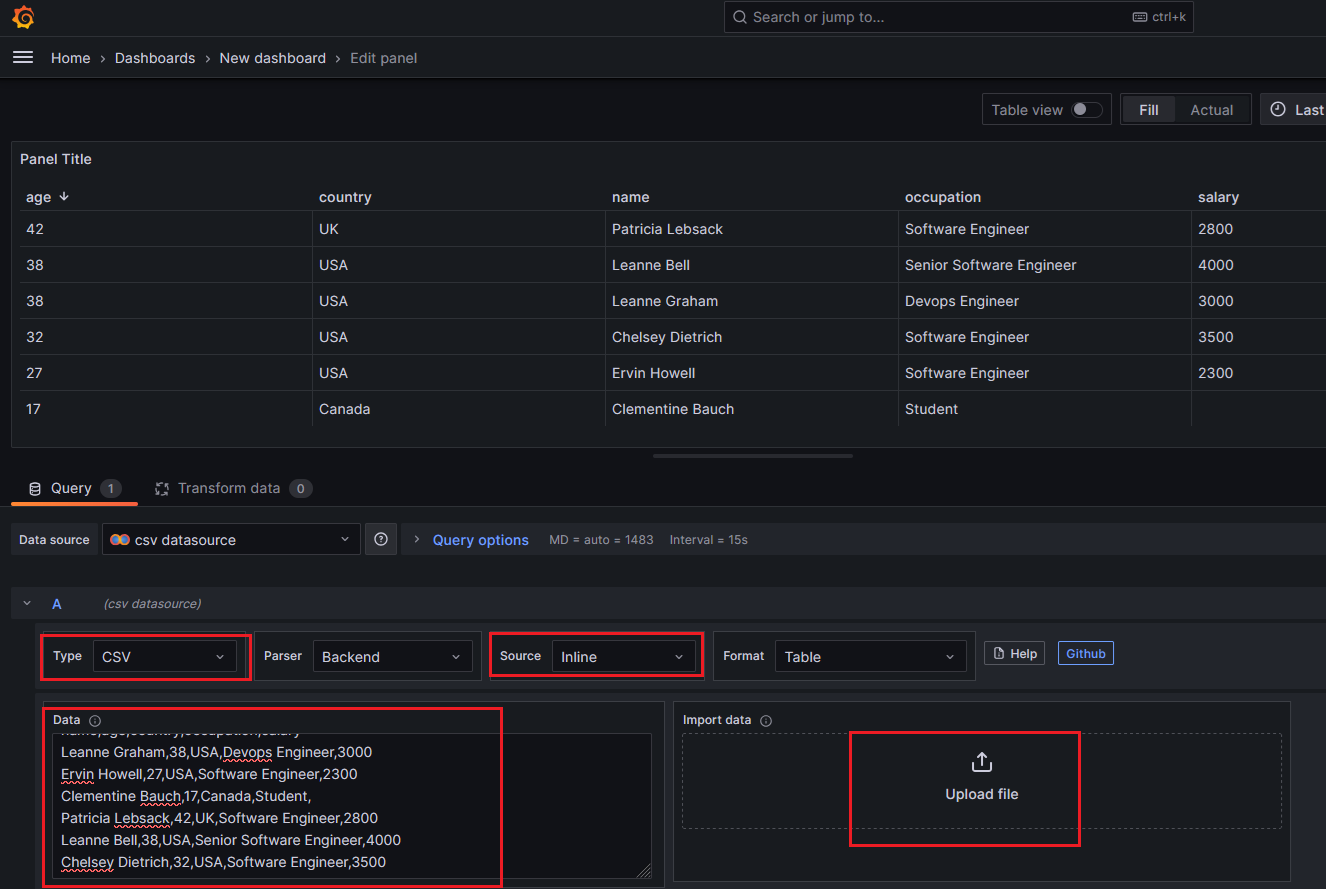Click the Interval = 15s text
Screen dimensions: 1326x889
(x=709, y=540)
